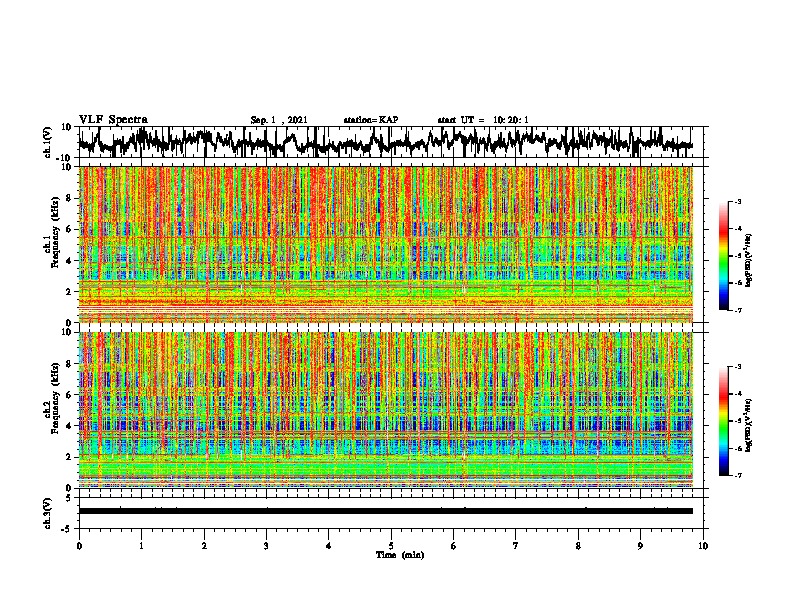Click the ch.1 voltage waveform trace

click(x=385, y=142)
